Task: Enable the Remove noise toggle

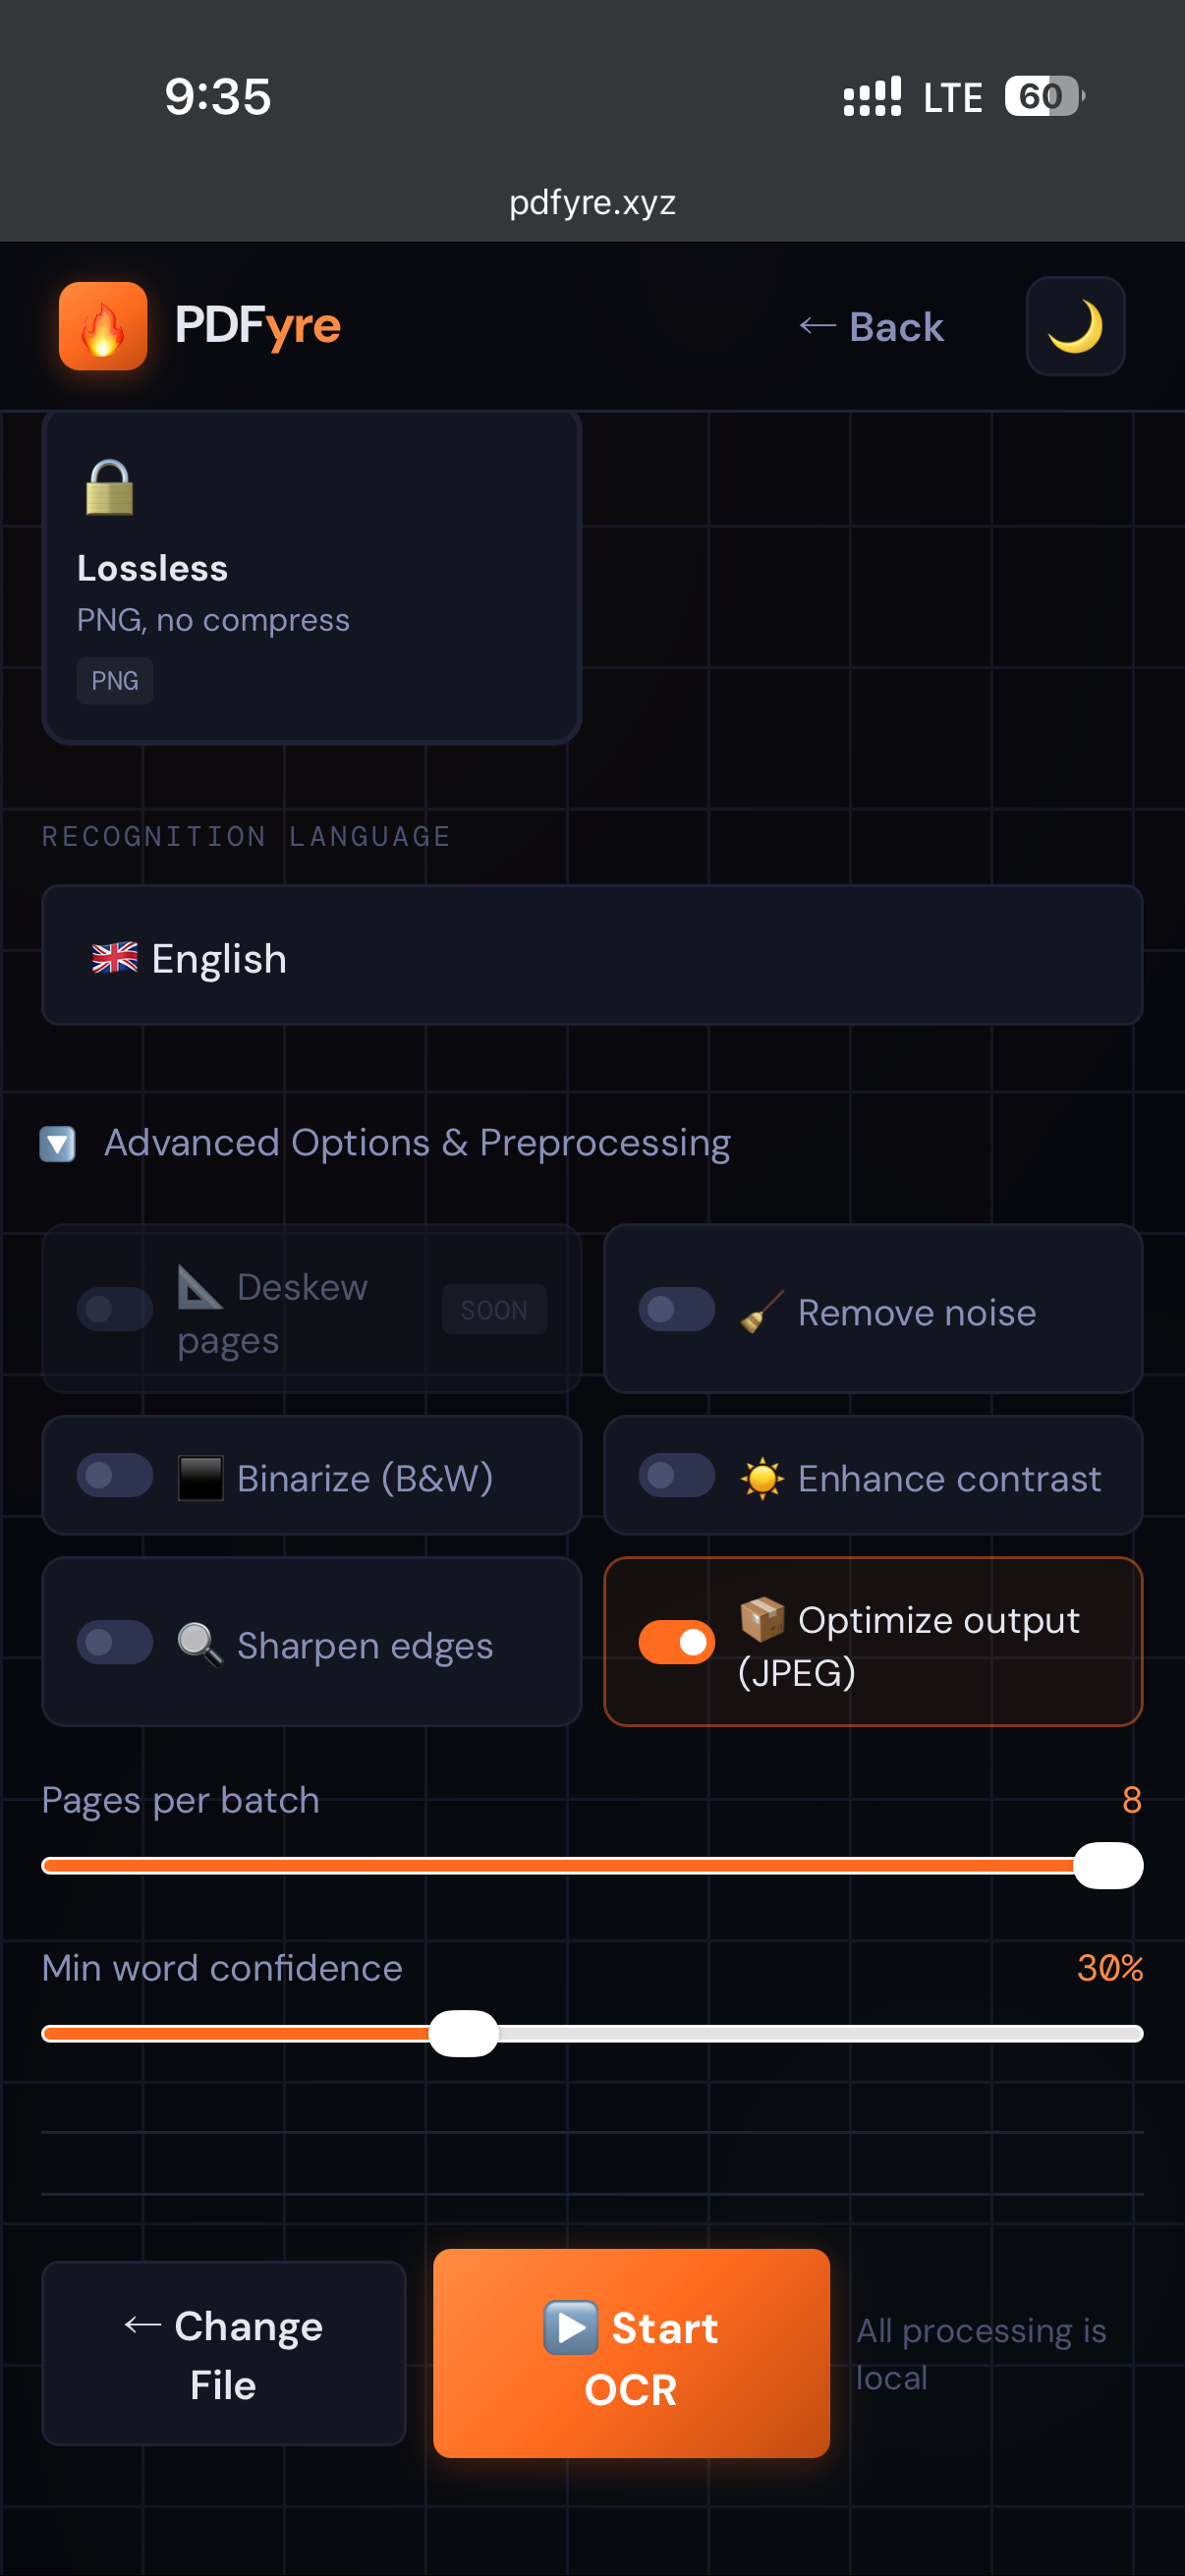Action: click(x=677, y=1309)
